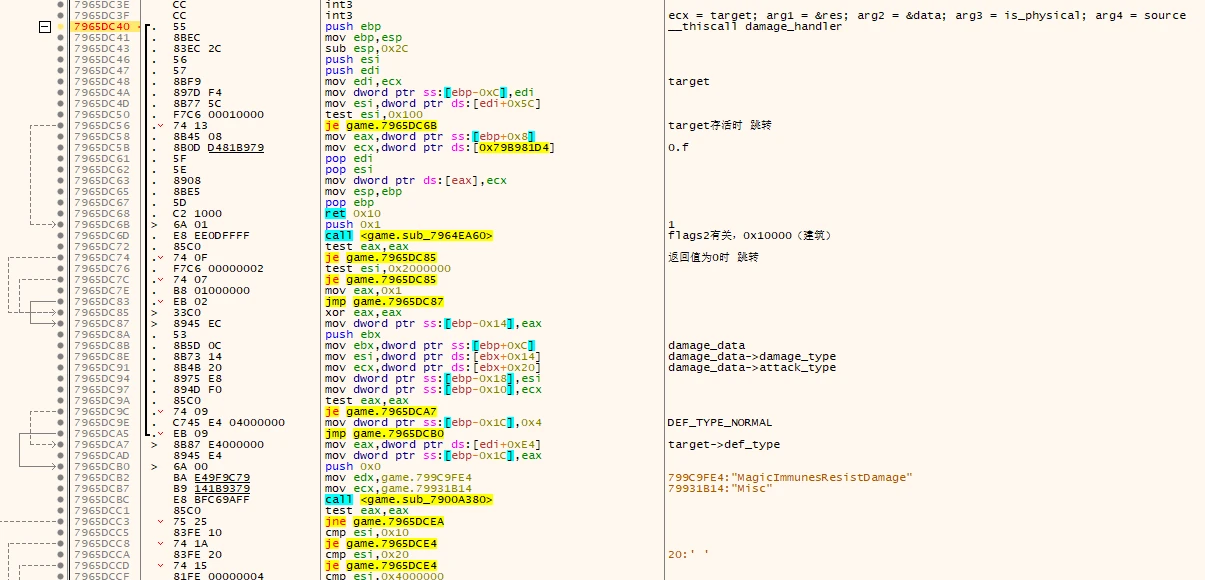
Task: Click the call to game.sub_7964EA60
Action: [x=408, y=236]
